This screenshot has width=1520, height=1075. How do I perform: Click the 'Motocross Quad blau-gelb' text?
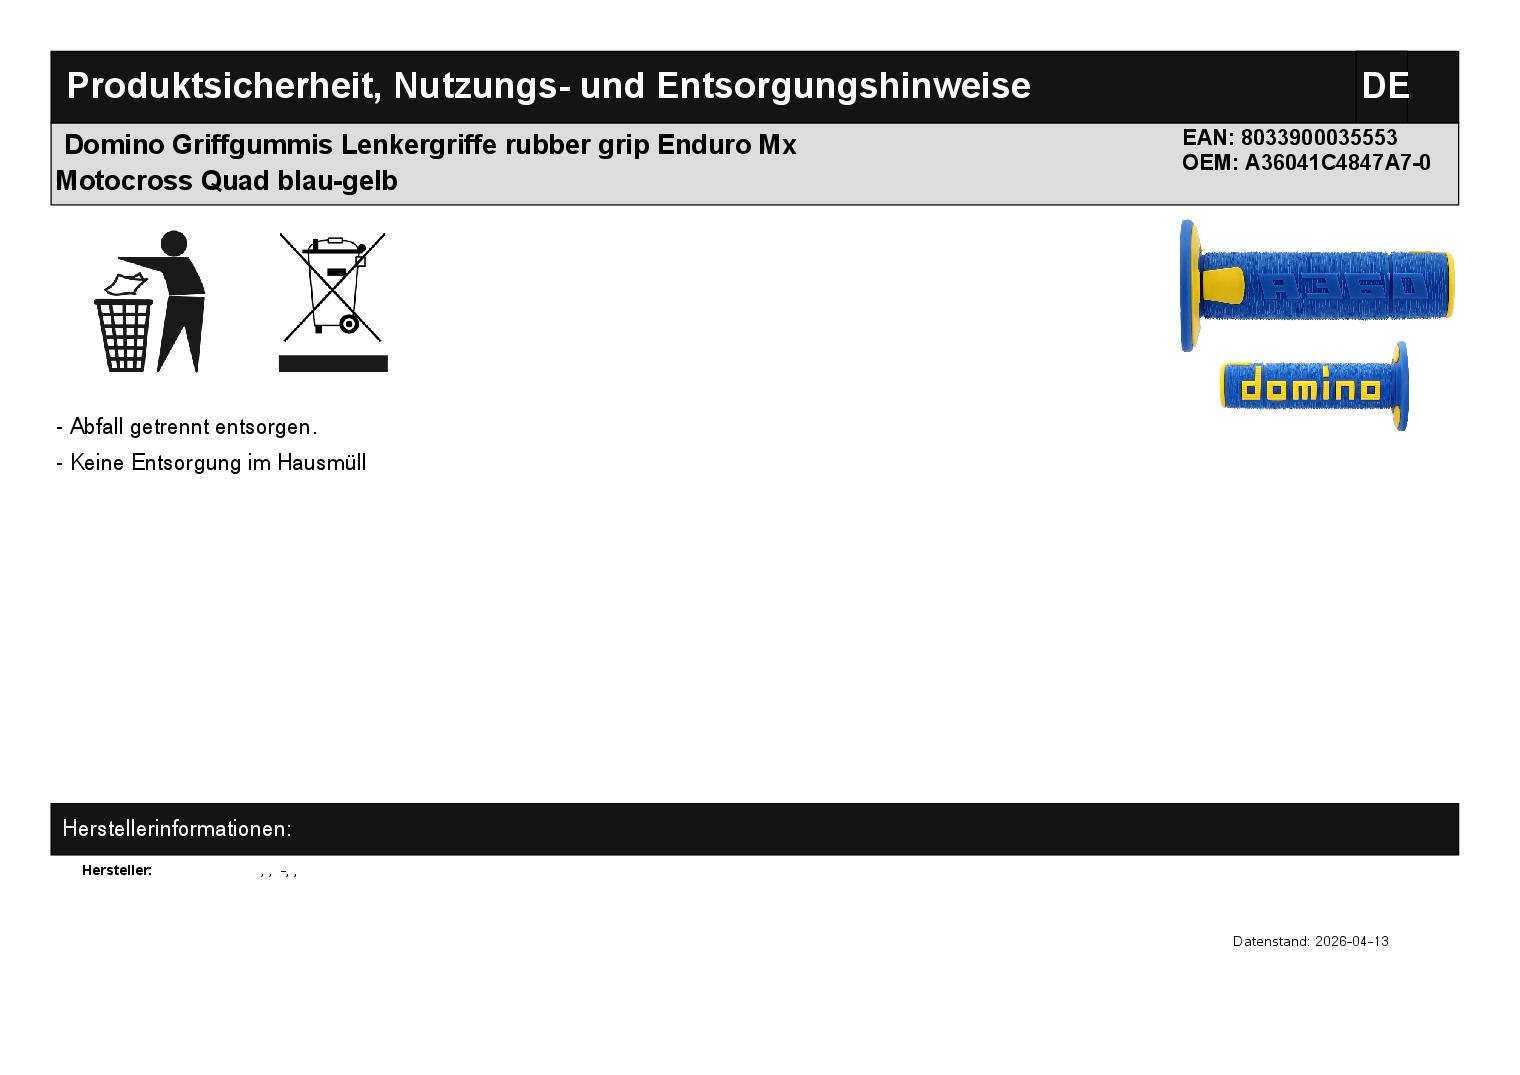[227, 181]
